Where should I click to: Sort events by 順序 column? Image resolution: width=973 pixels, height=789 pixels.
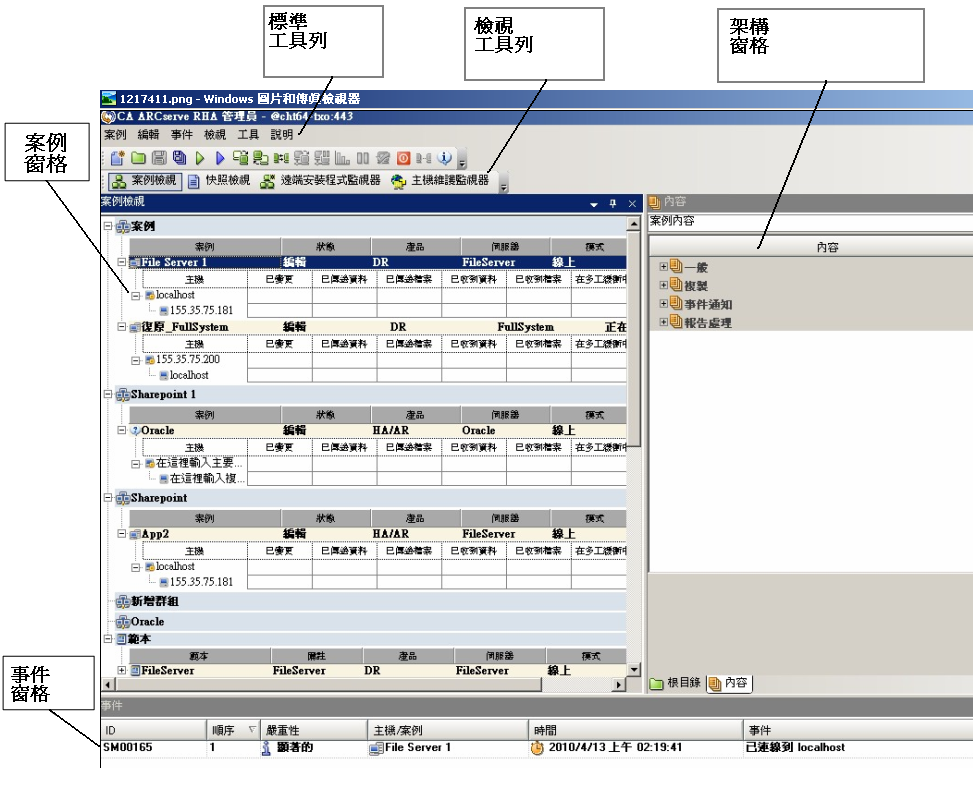[233, 731]
